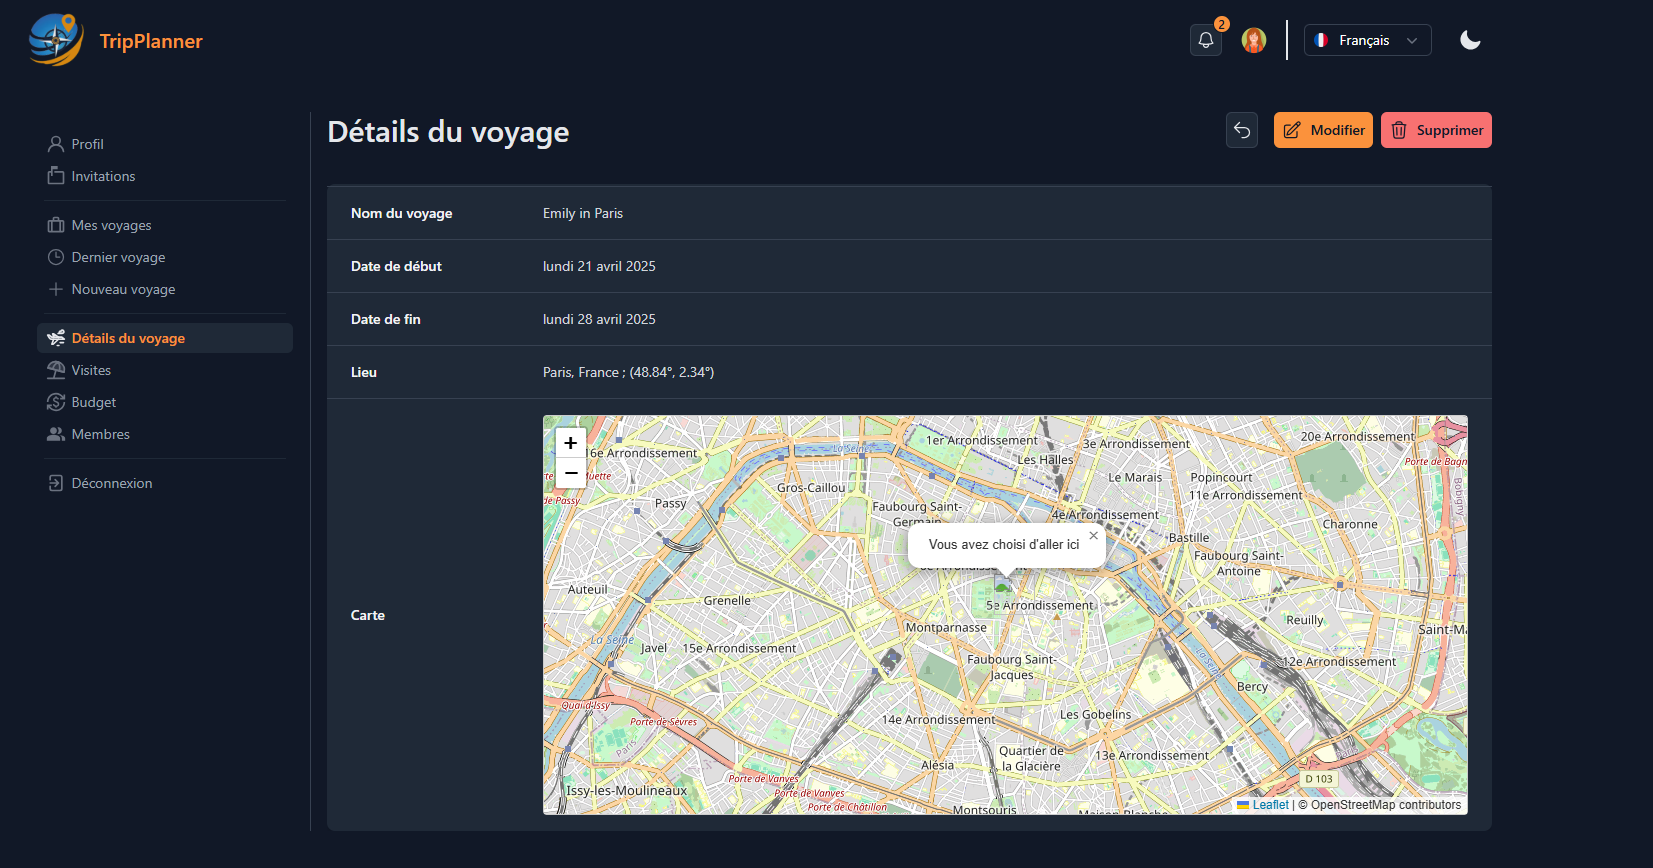Close the map popup

[x=1093, y=536]
